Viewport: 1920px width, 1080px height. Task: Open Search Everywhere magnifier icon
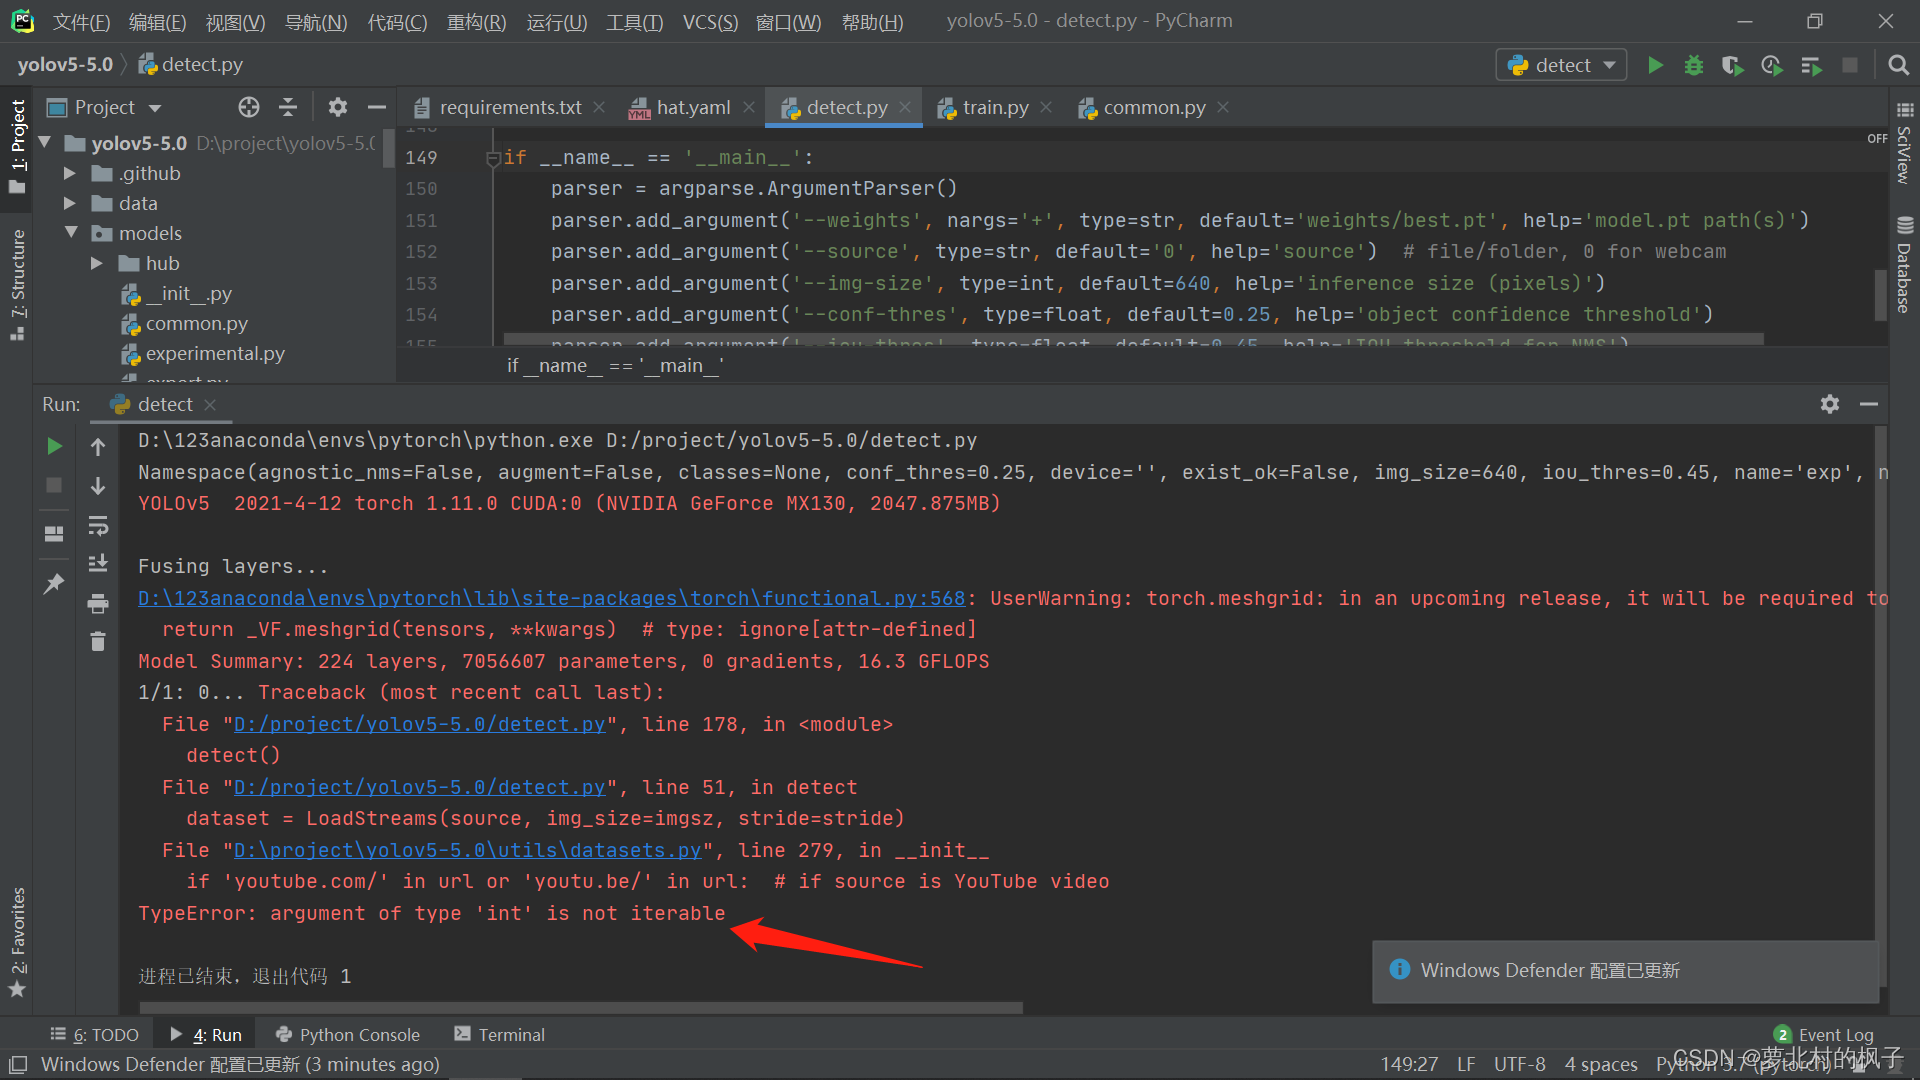[x=1897, y=65]
